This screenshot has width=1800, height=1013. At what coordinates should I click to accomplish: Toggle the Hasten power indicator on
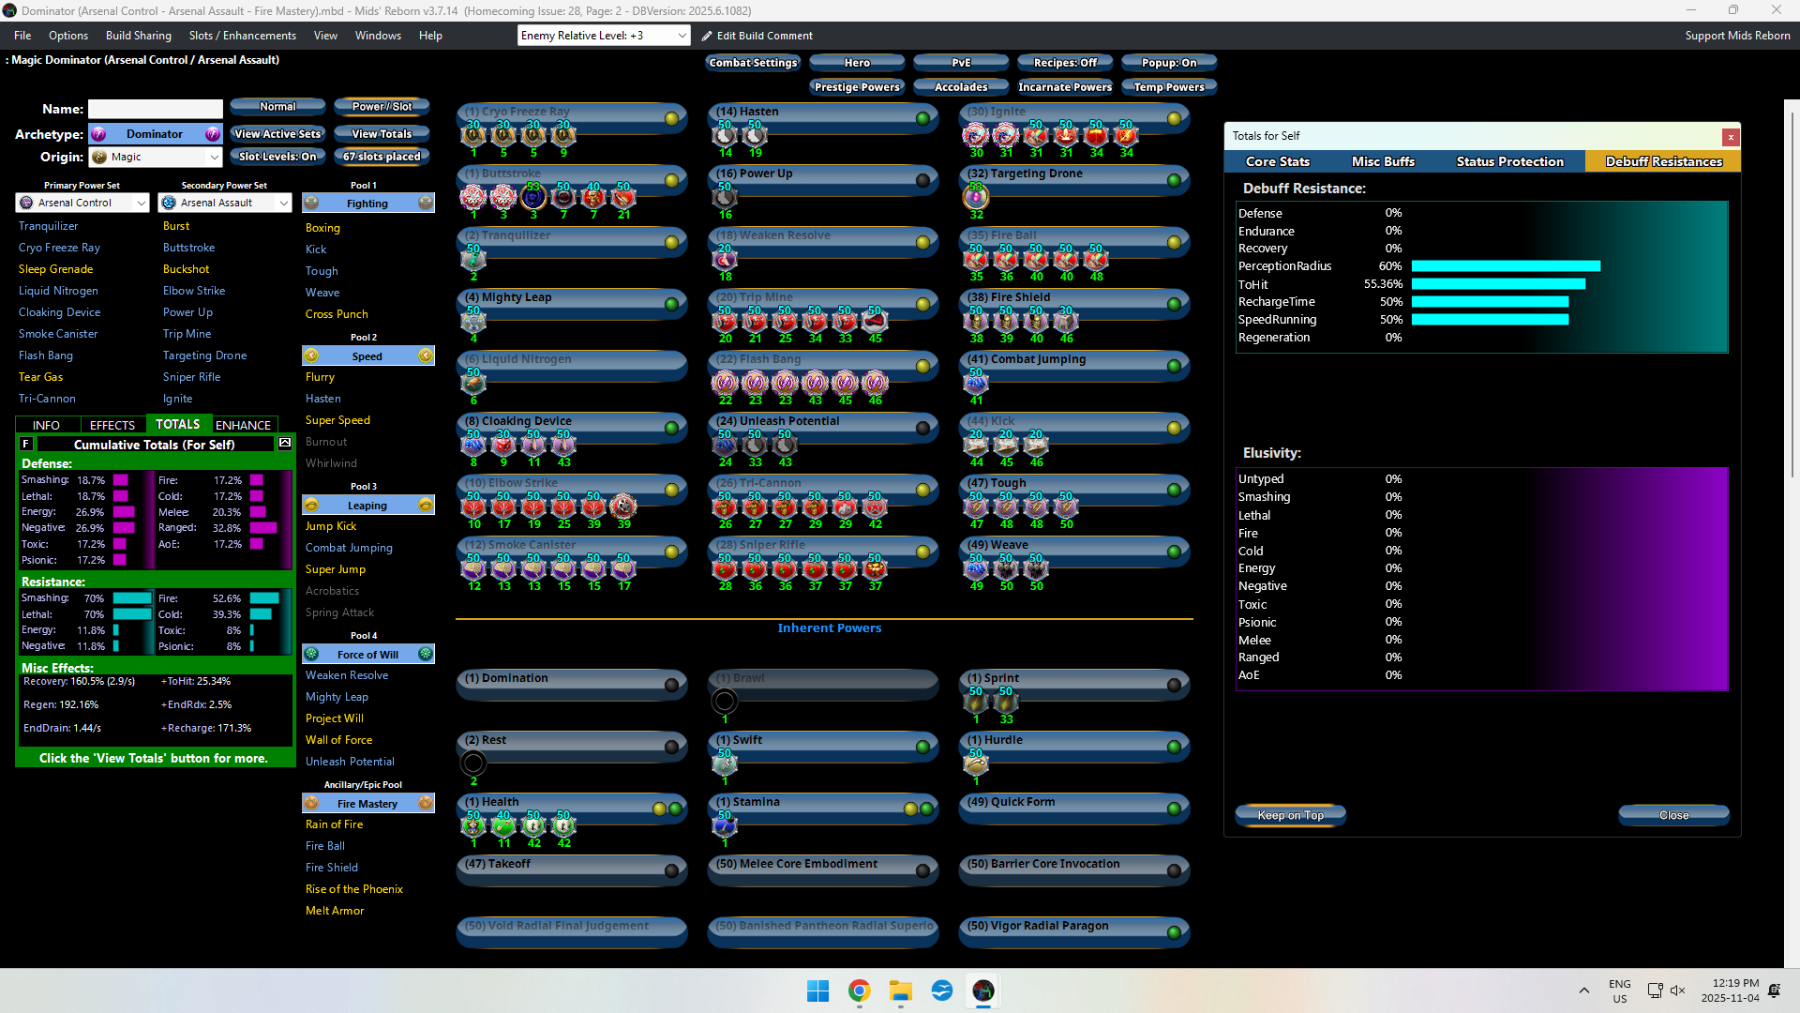[922, 118]
